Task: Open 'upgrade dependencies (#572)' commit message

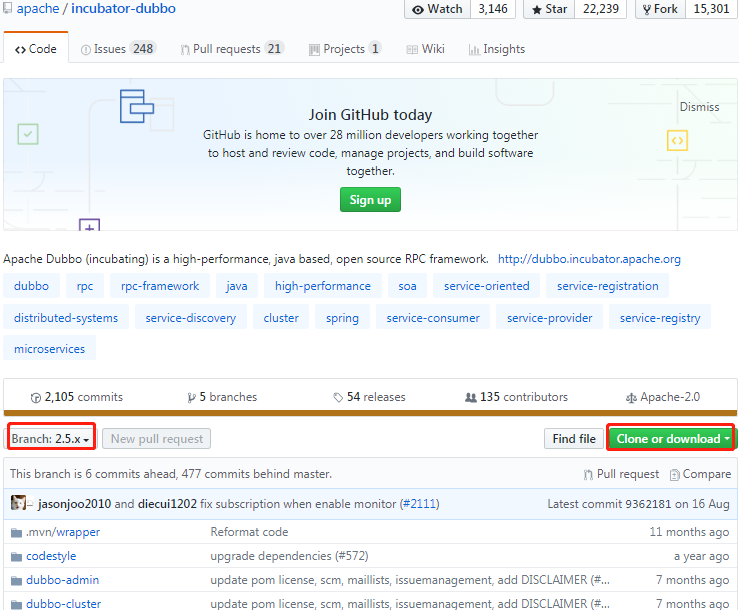Action: click(x=289, y=556)
